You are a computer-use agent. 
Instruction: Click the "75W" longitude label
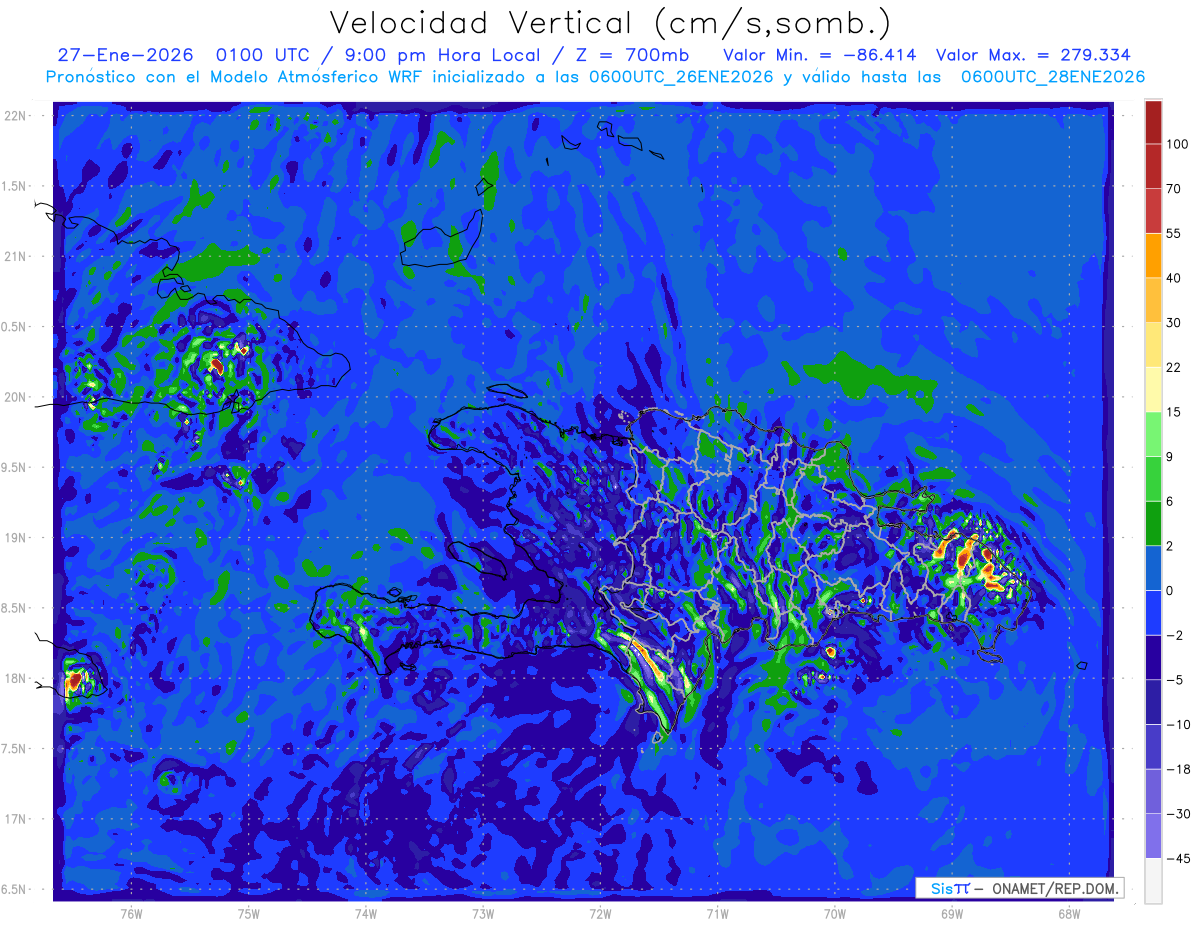pyautogui.click(x=249, y=913)
